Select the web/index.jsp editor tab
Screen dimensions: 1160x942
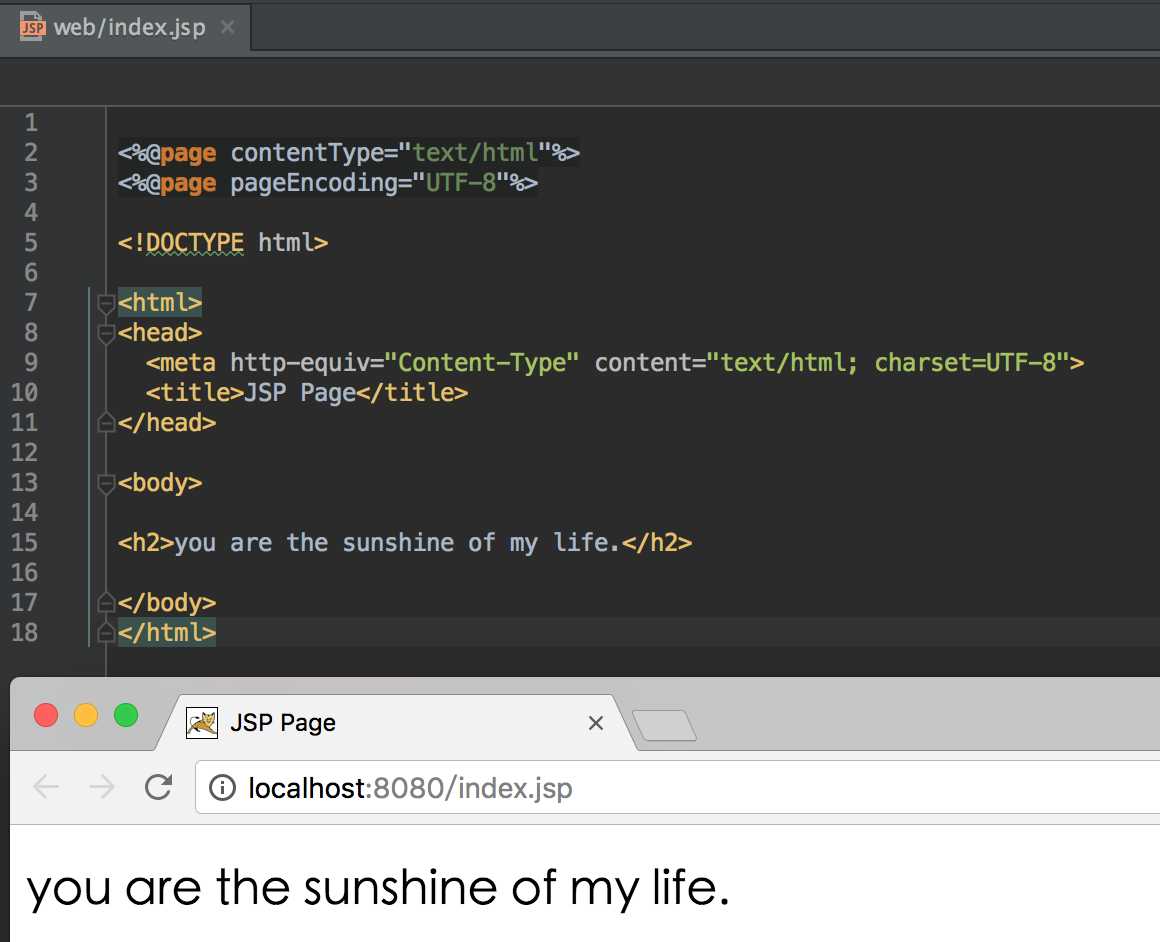(x=129, y=27)
